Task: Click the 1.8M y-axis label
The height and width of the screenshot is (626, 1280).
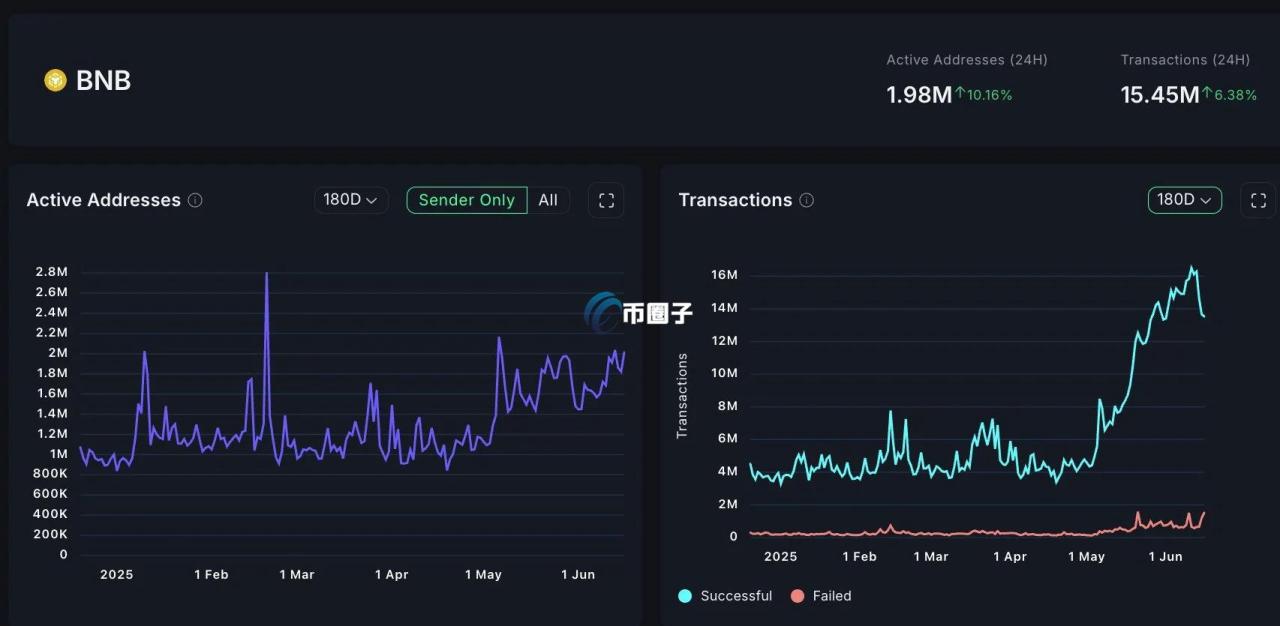Action: pyautogui.click(x=51, y=373)
